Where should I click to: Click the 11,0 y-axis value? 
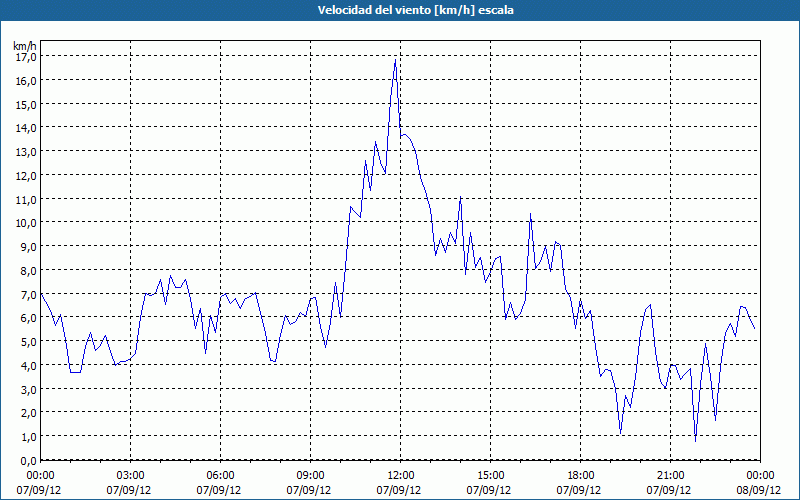click(26, 199)
